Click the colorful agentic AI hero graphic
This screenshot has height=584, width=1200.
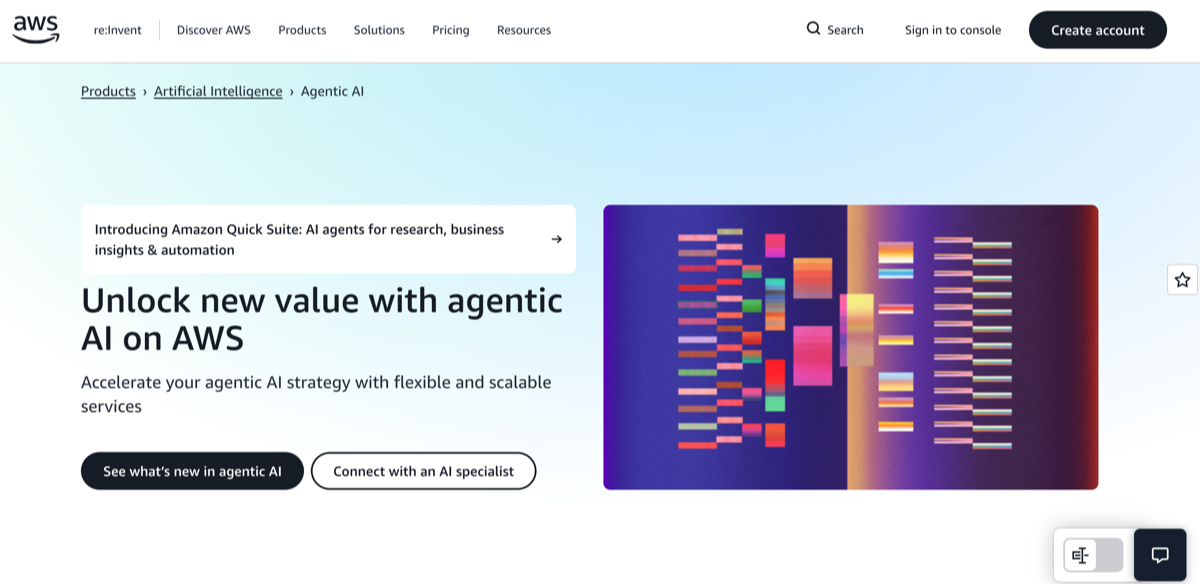(850, 346)
